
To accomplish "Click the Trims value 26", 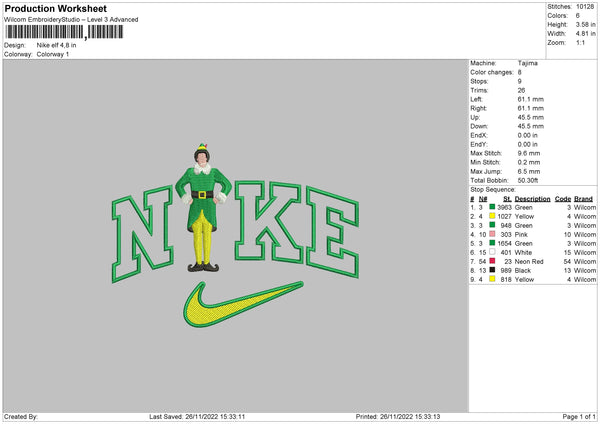I will tap(522, 90).
